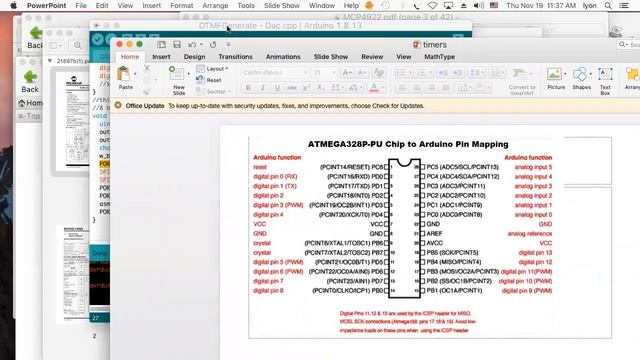640x360 pixels.
Task: Open the Format menu in the menu bar
Action: tap(182, 6)
